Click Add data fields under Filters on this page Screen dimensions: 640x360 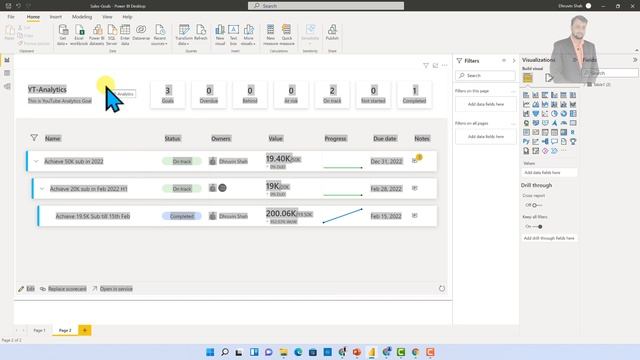click(x=486, y=104)
